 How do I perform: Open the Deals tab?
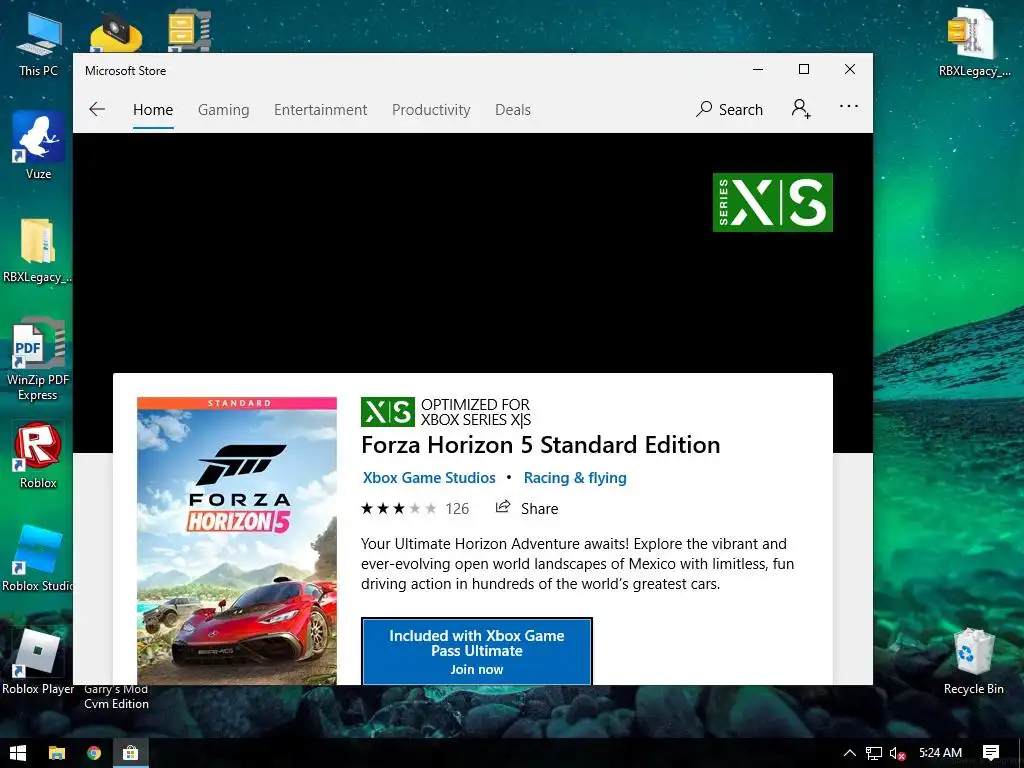pos(513,110)
